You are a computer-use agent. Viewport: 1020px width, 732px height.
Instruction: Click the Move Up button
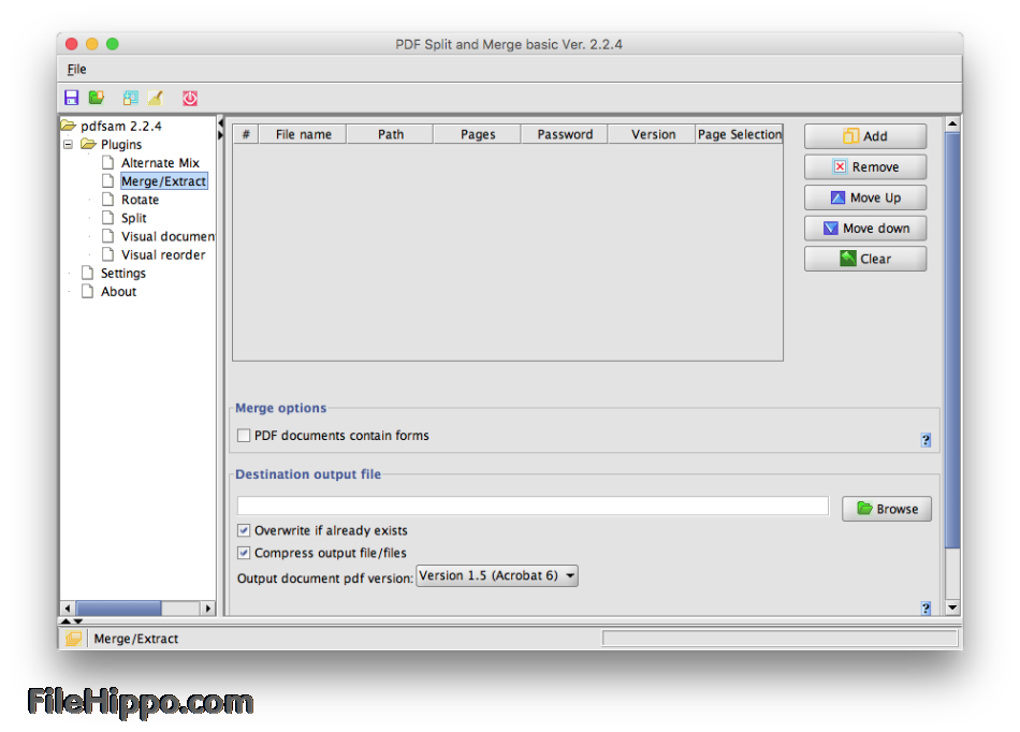pos(865,197)
